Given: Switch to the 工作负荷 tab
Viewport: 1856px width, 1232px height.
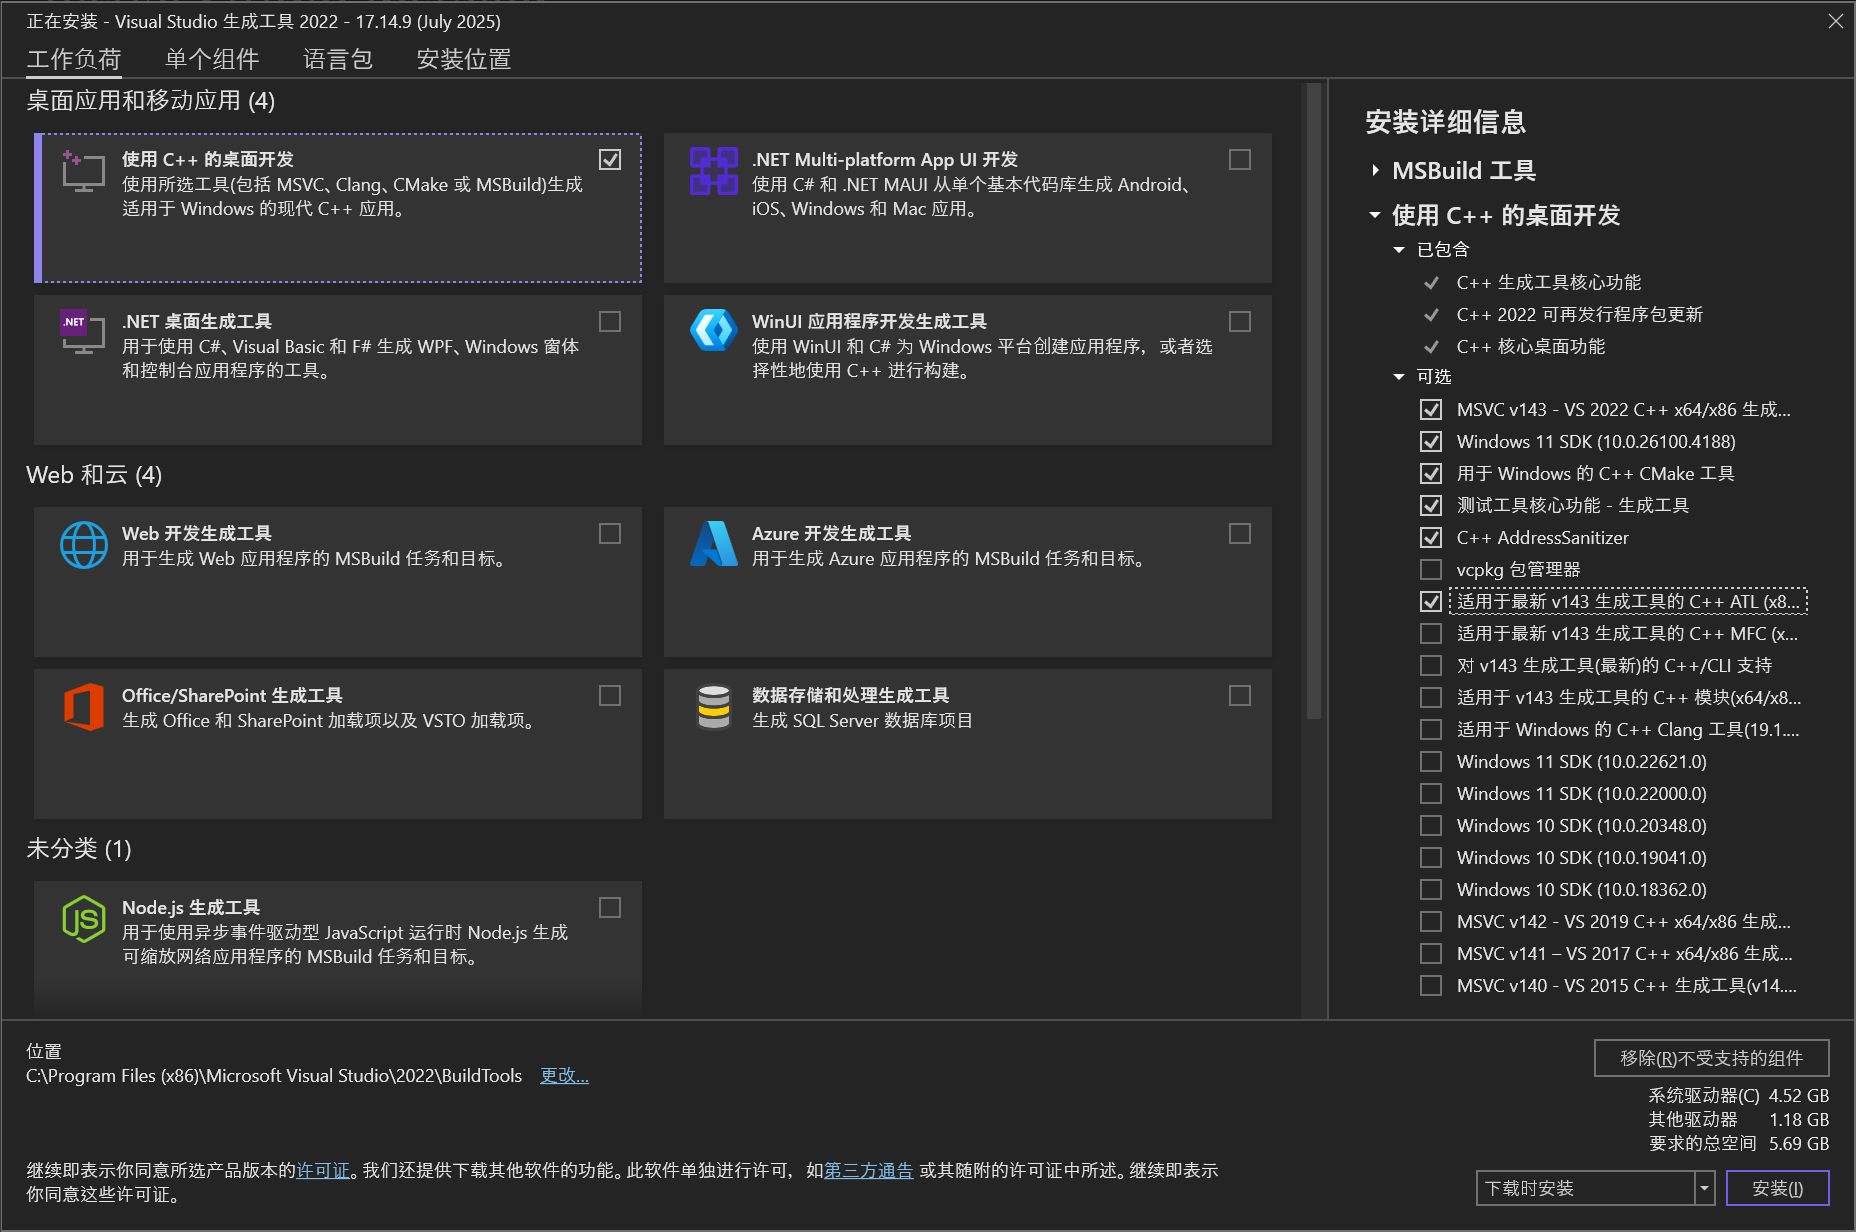Looking at the screenshot, I should click(x=74, y=59).
